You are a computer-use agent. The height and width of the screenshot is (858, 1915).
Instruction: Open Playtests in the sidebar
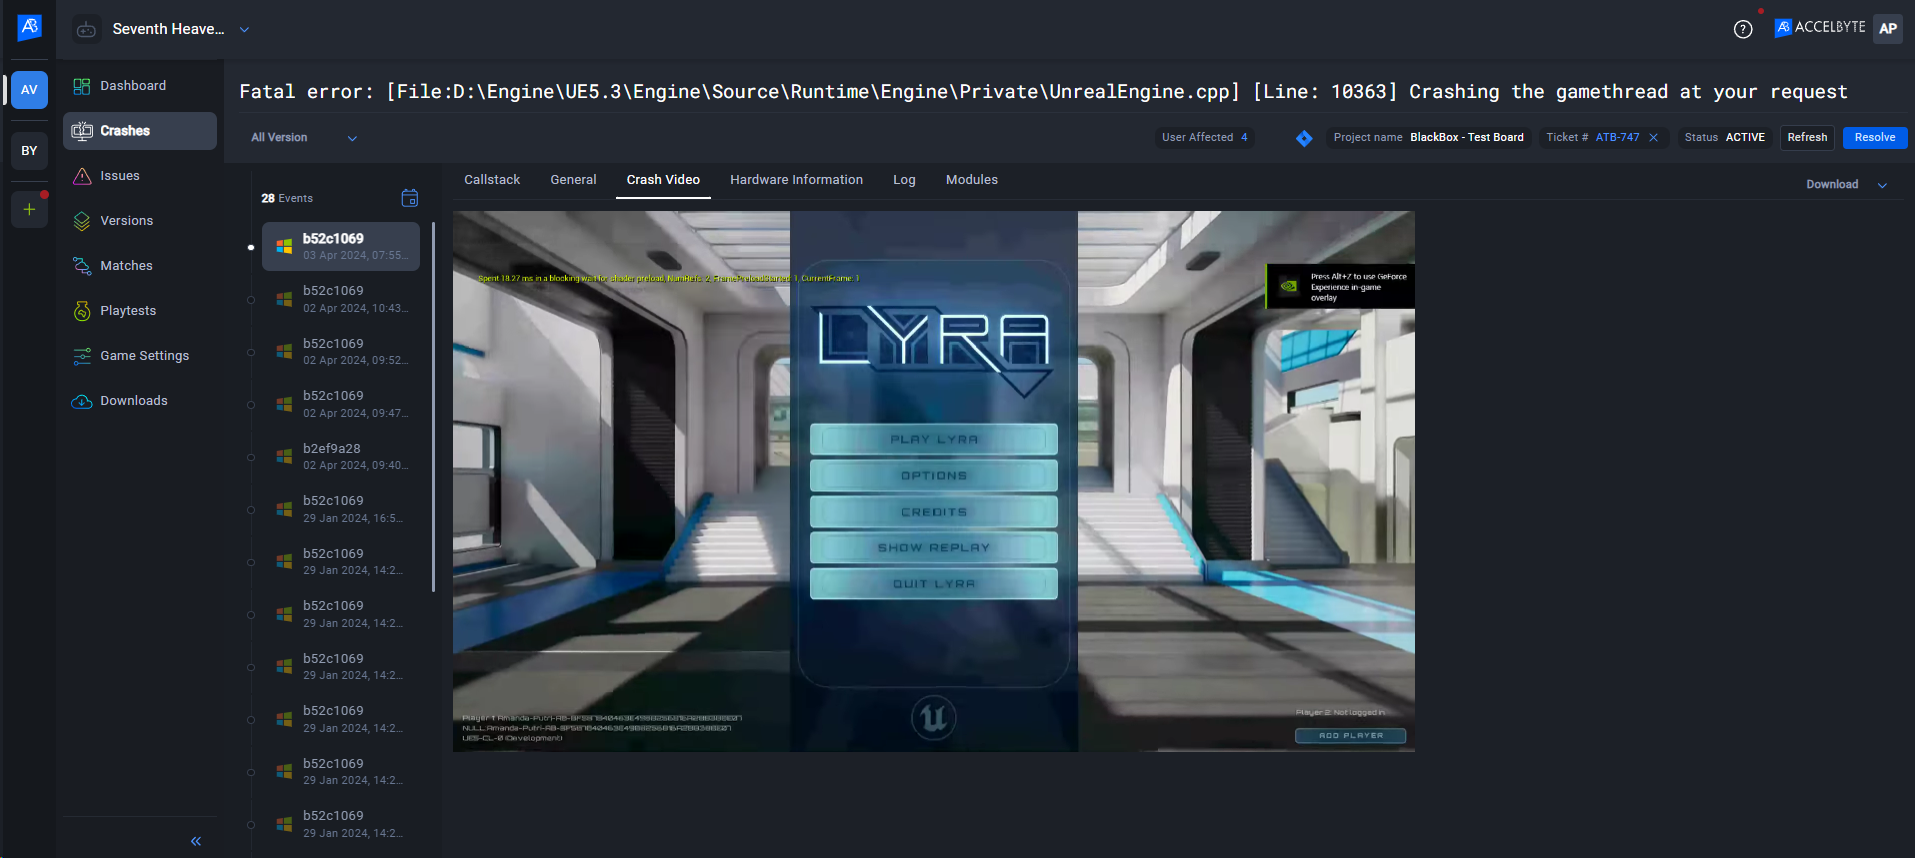[x=140, y=311]
